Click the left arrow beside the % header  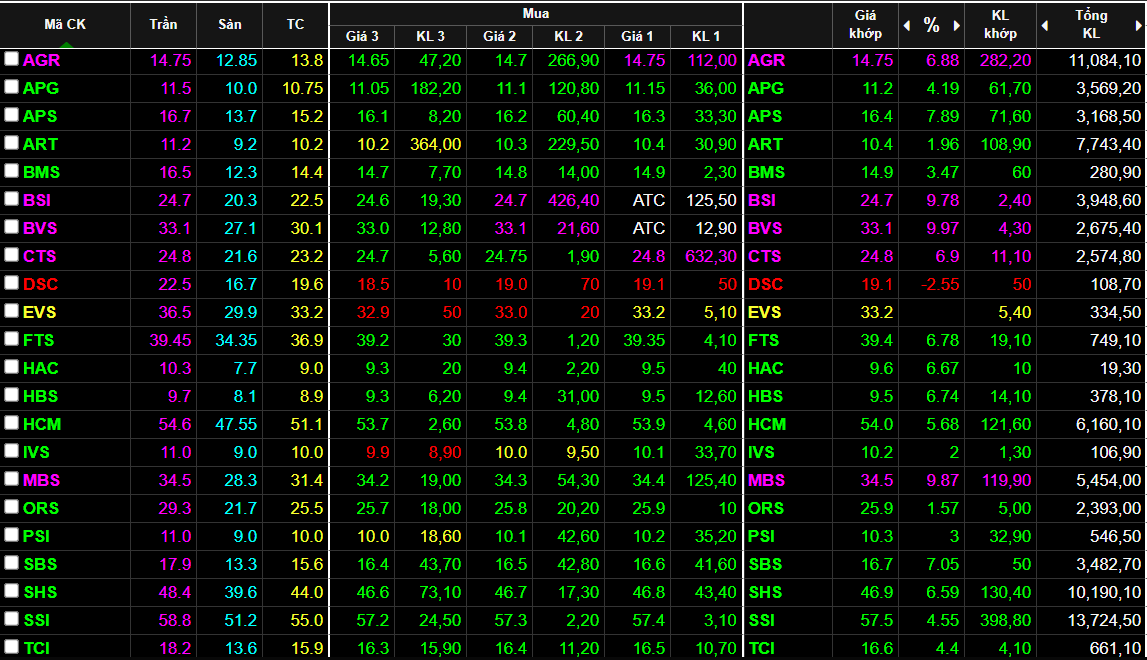pos(907,26)
